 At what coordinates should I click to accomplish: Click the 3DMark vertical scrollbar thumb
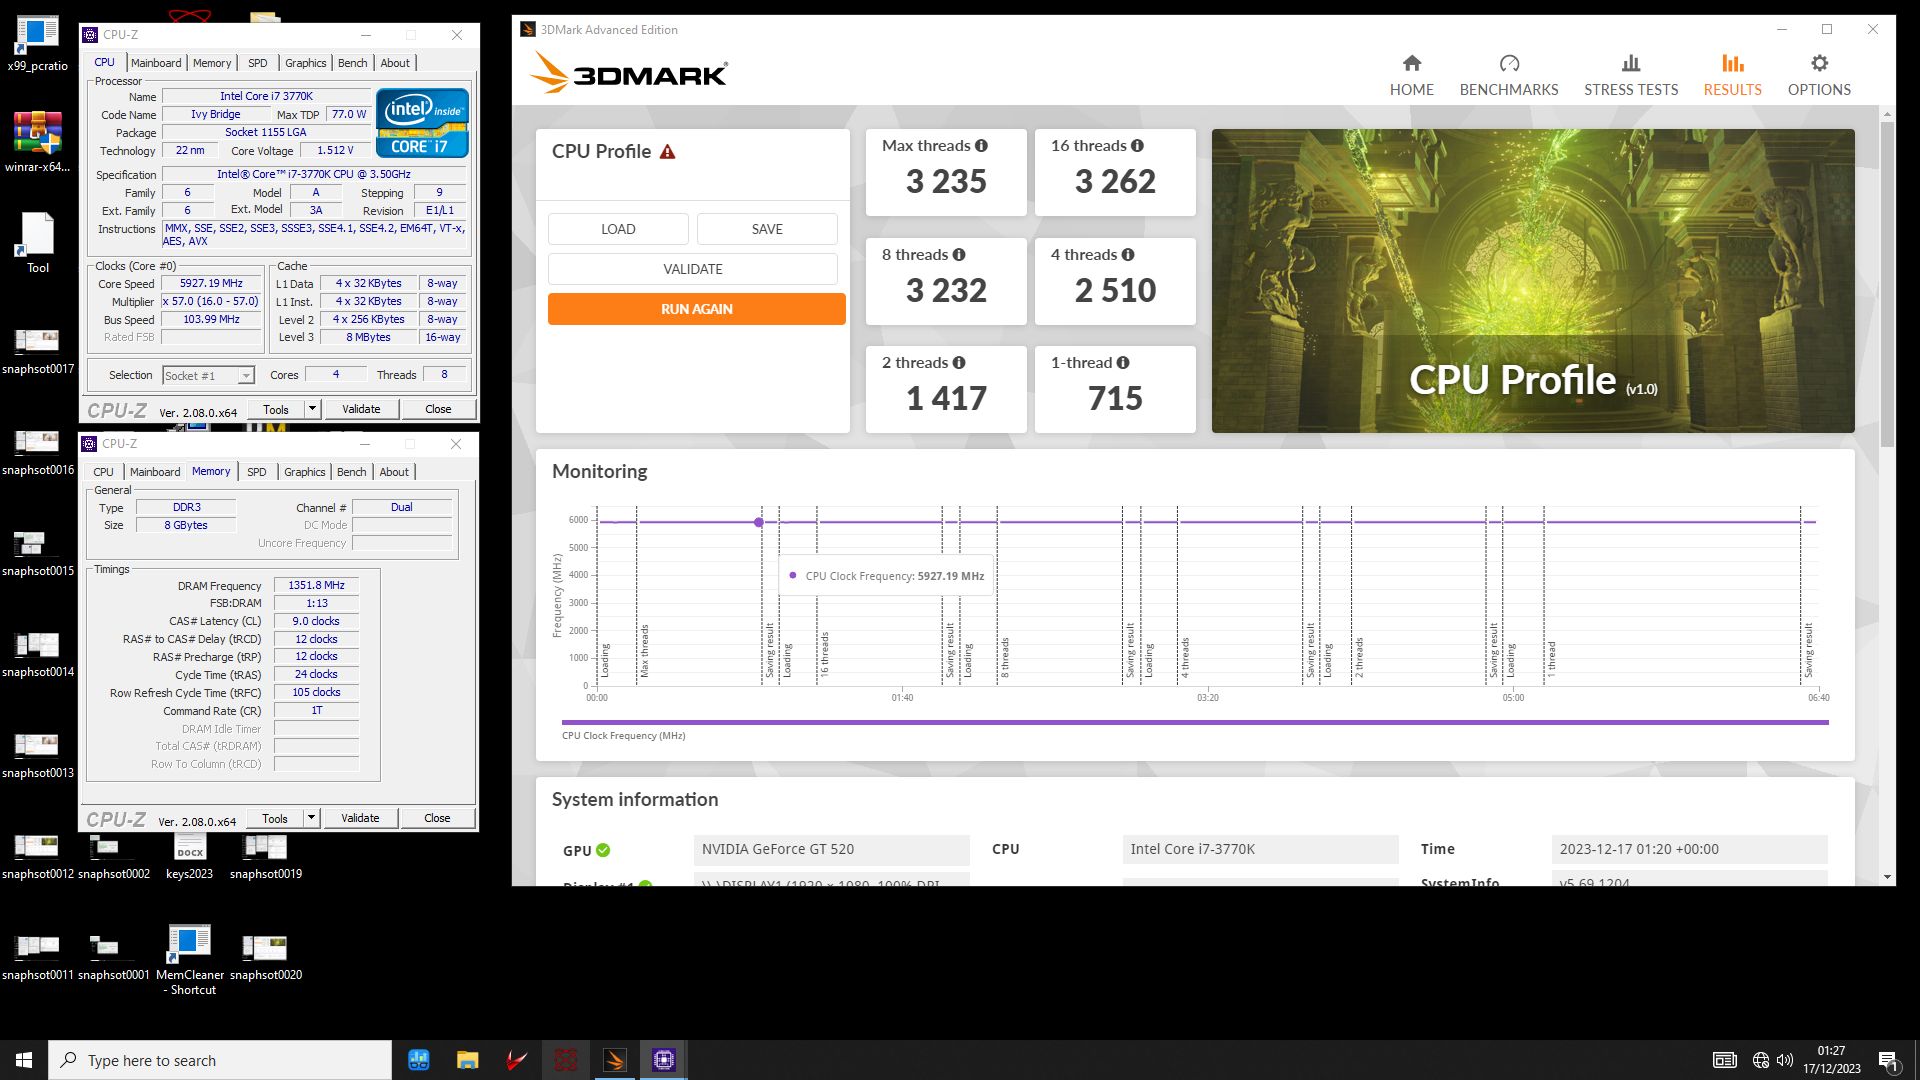pyautogui.click(x=1887, y=285)
